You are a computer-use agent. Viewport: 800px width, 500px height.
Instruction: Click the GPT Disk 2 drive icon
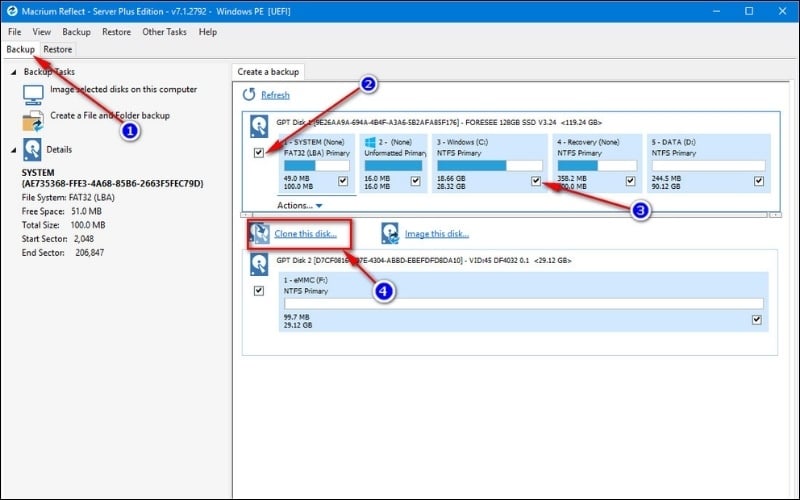[260, 264]
